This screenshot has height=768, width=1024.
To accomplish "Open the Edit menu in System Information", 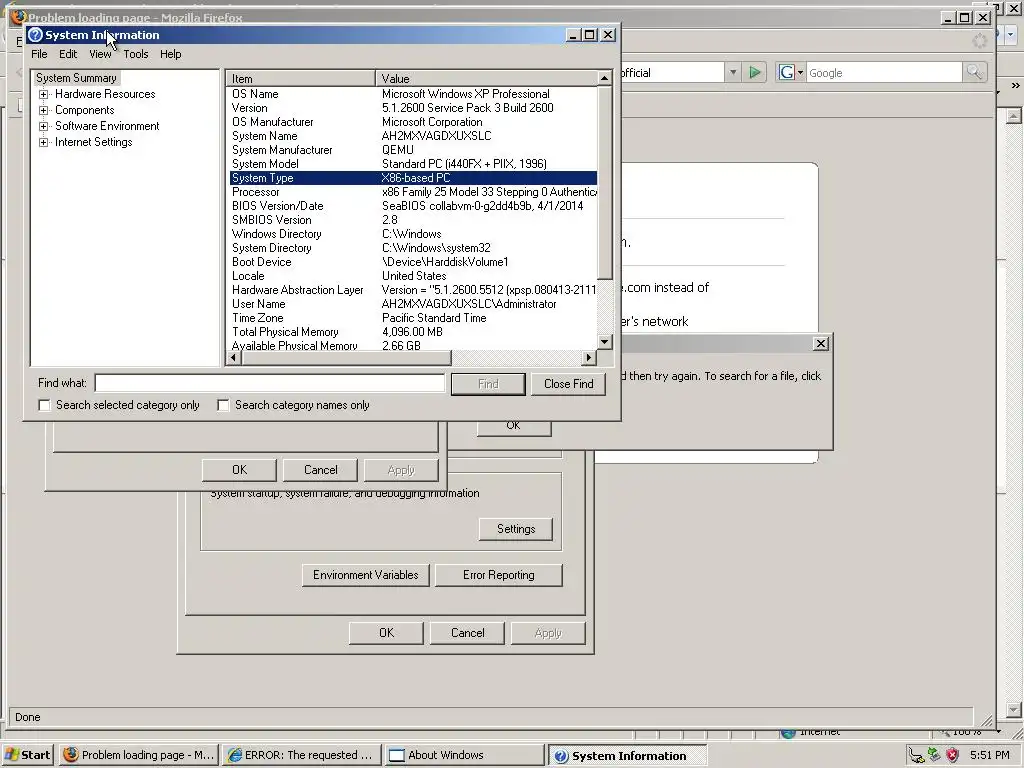I will click(x=68, y=54).
